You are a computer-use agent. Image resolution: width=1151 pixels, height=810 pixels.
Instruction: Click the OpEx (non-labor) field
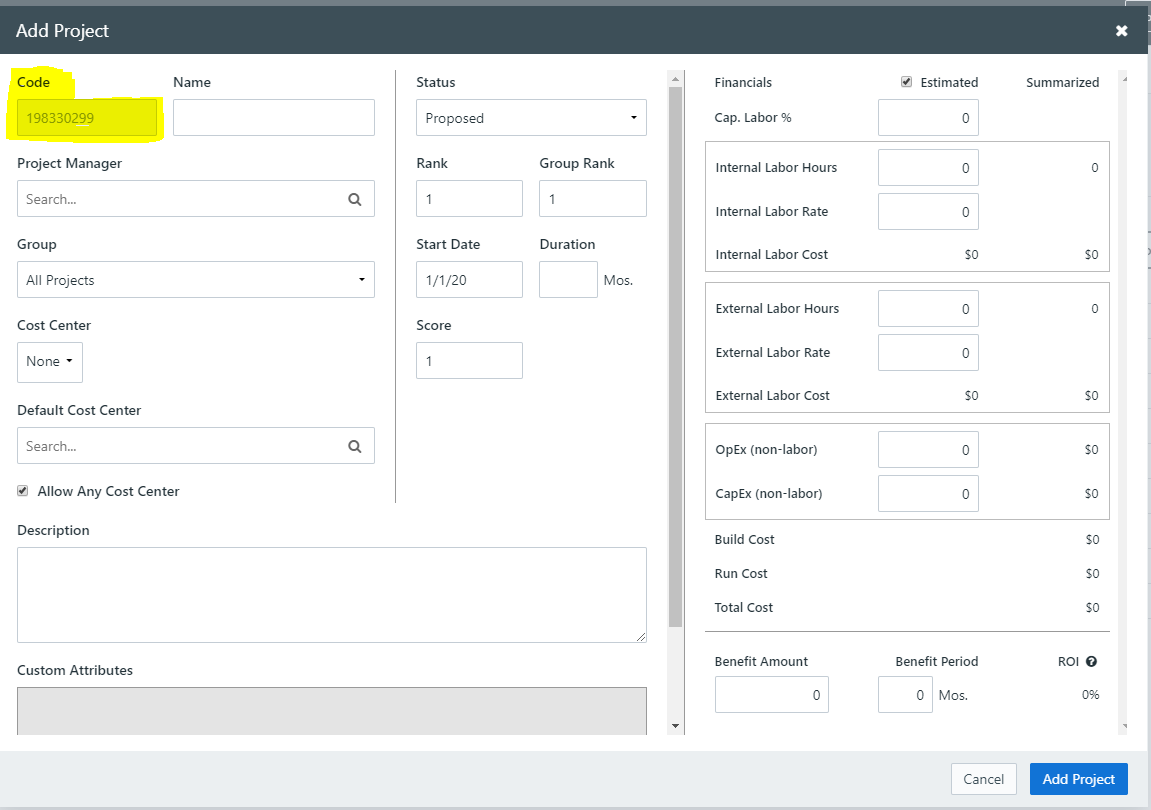point(928,449)
